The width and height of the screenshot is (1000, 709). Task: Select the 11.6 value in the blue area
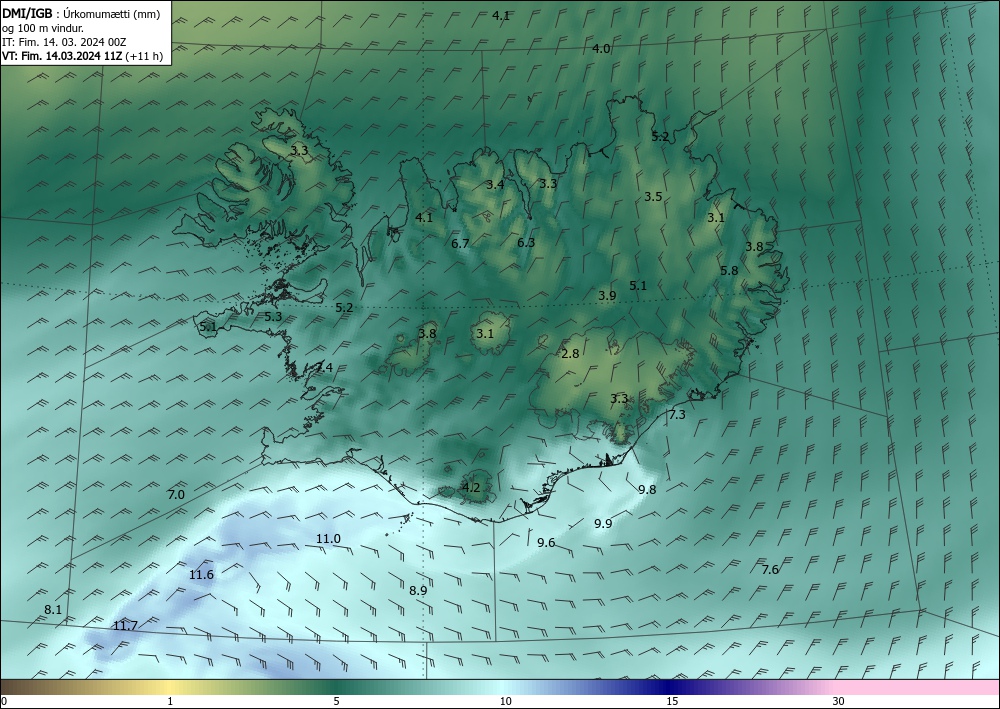pyautogui.click(x=202, y=574)
